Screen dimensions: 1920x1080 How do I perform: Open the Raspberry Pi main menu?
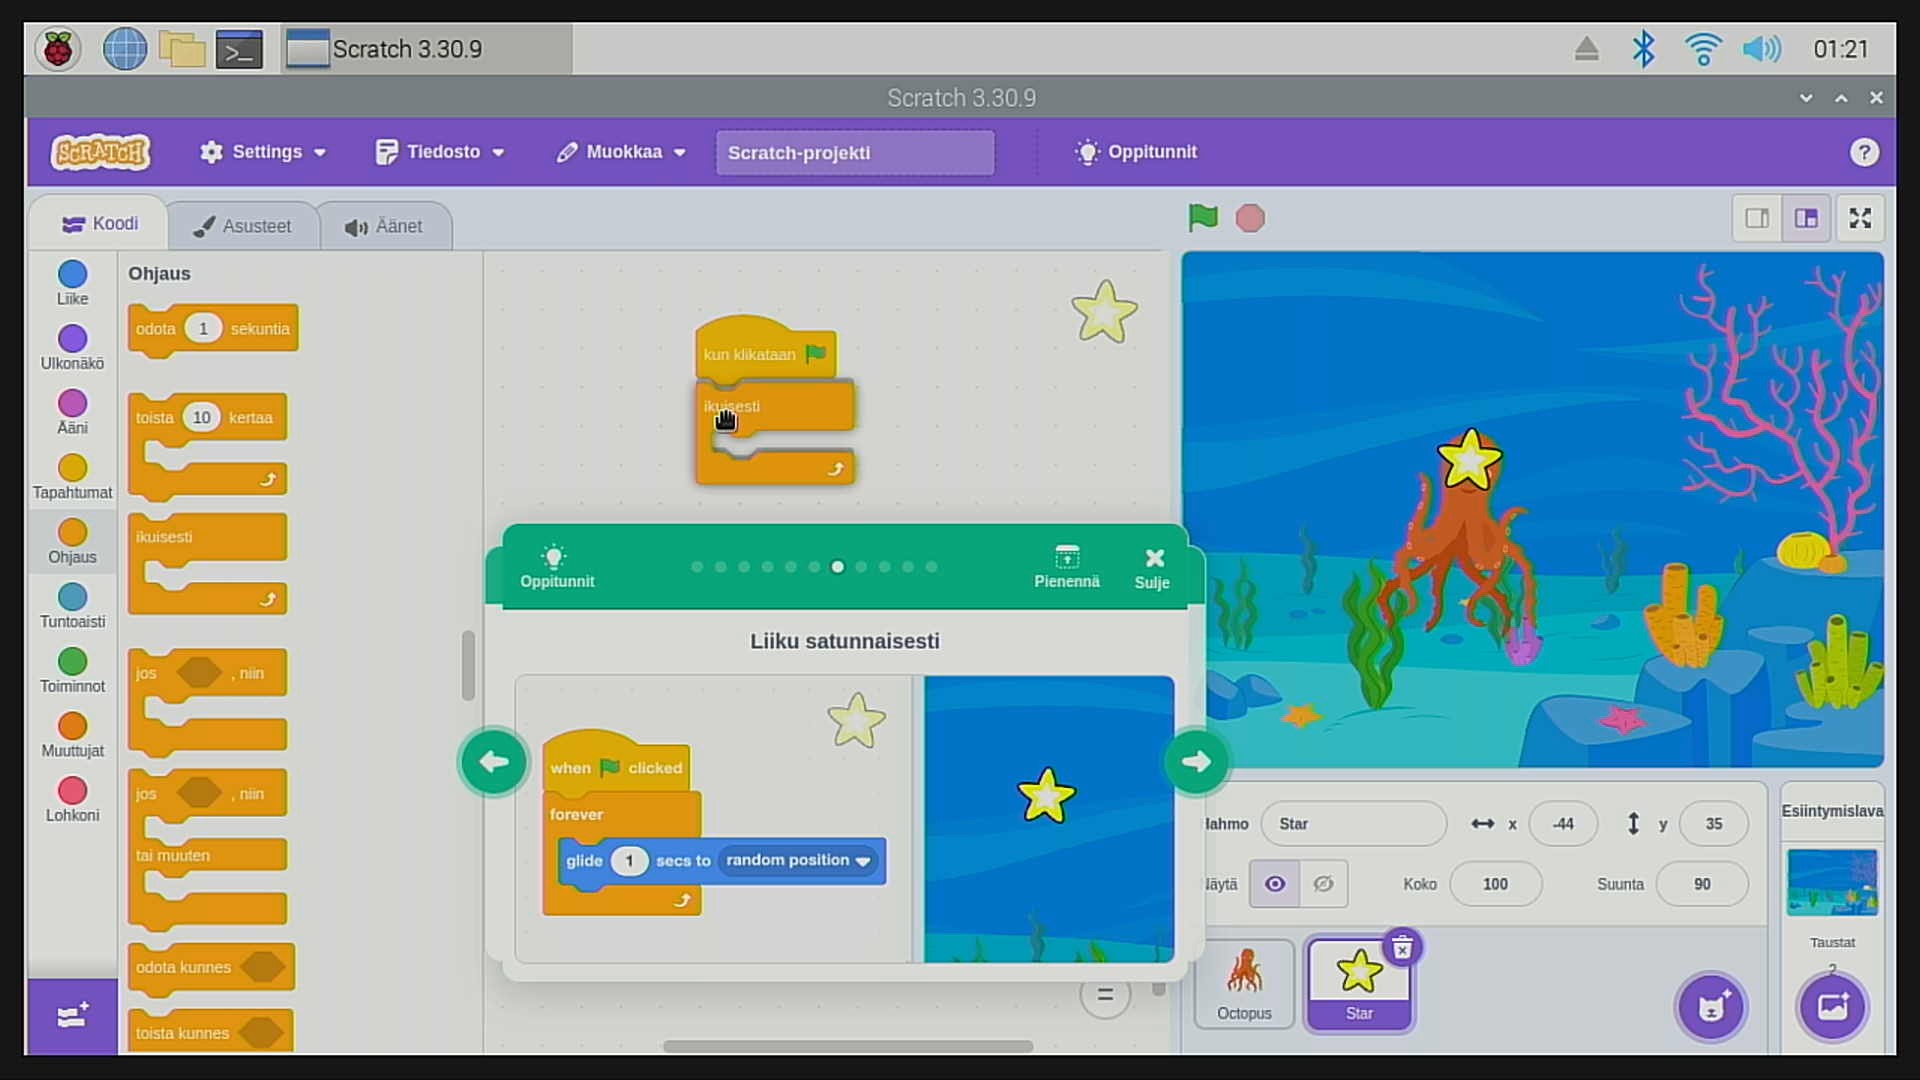point(58,49)
